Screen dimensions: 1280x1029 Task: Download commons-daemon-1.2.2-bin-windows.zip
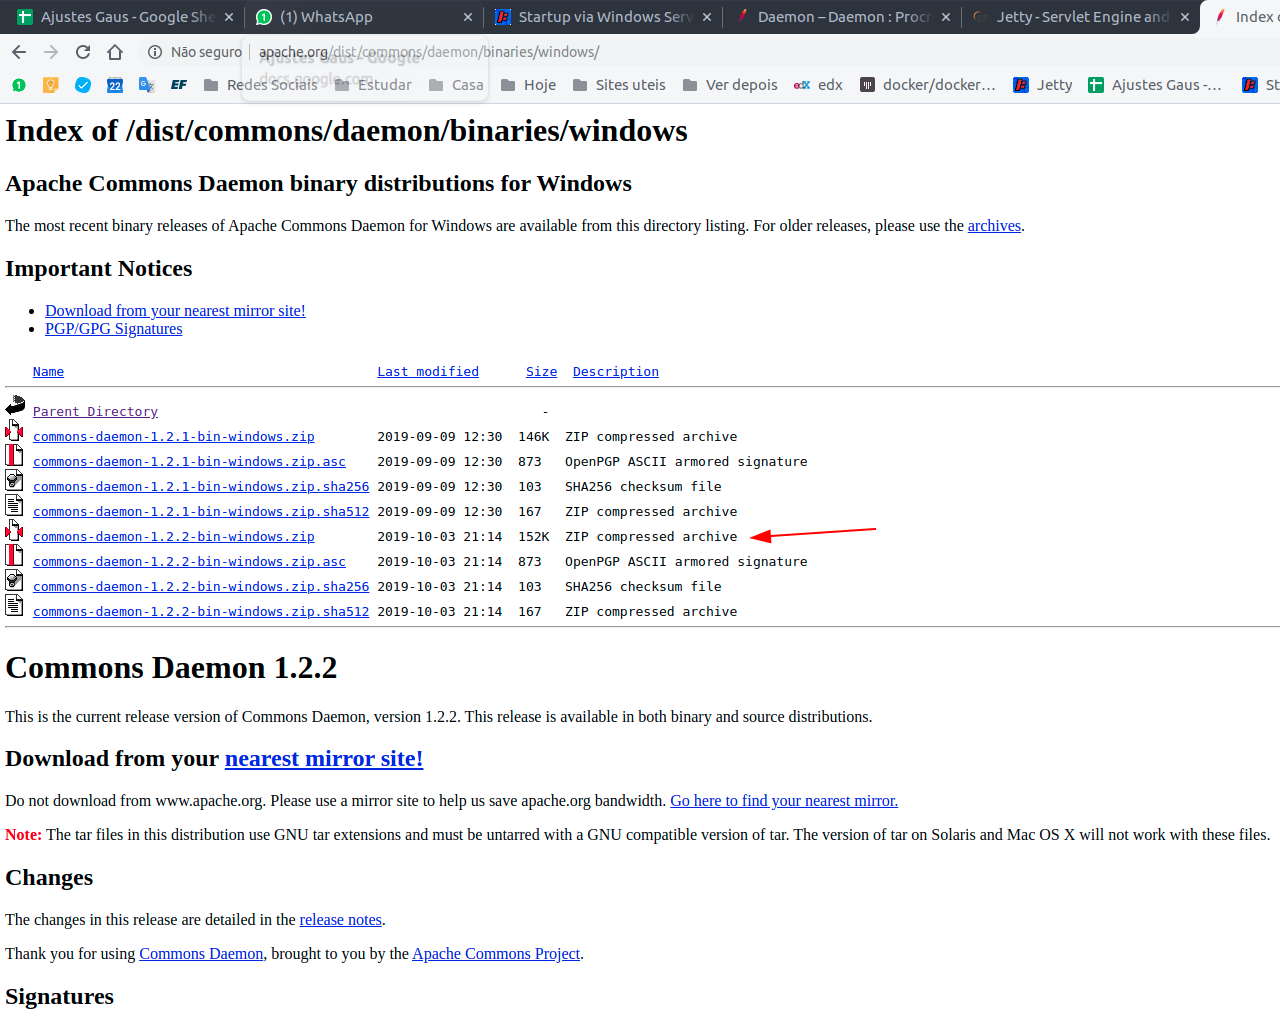pyautogui.click(x=173, y=537)
